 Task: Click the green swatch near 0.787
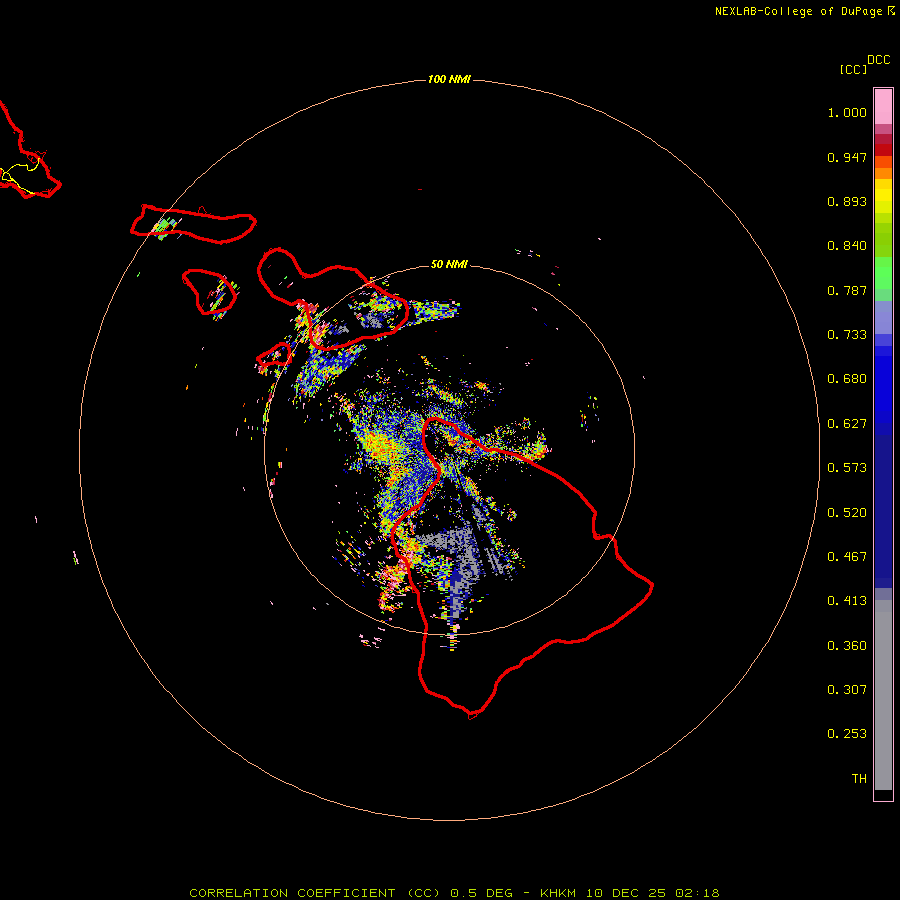[883, 278]
